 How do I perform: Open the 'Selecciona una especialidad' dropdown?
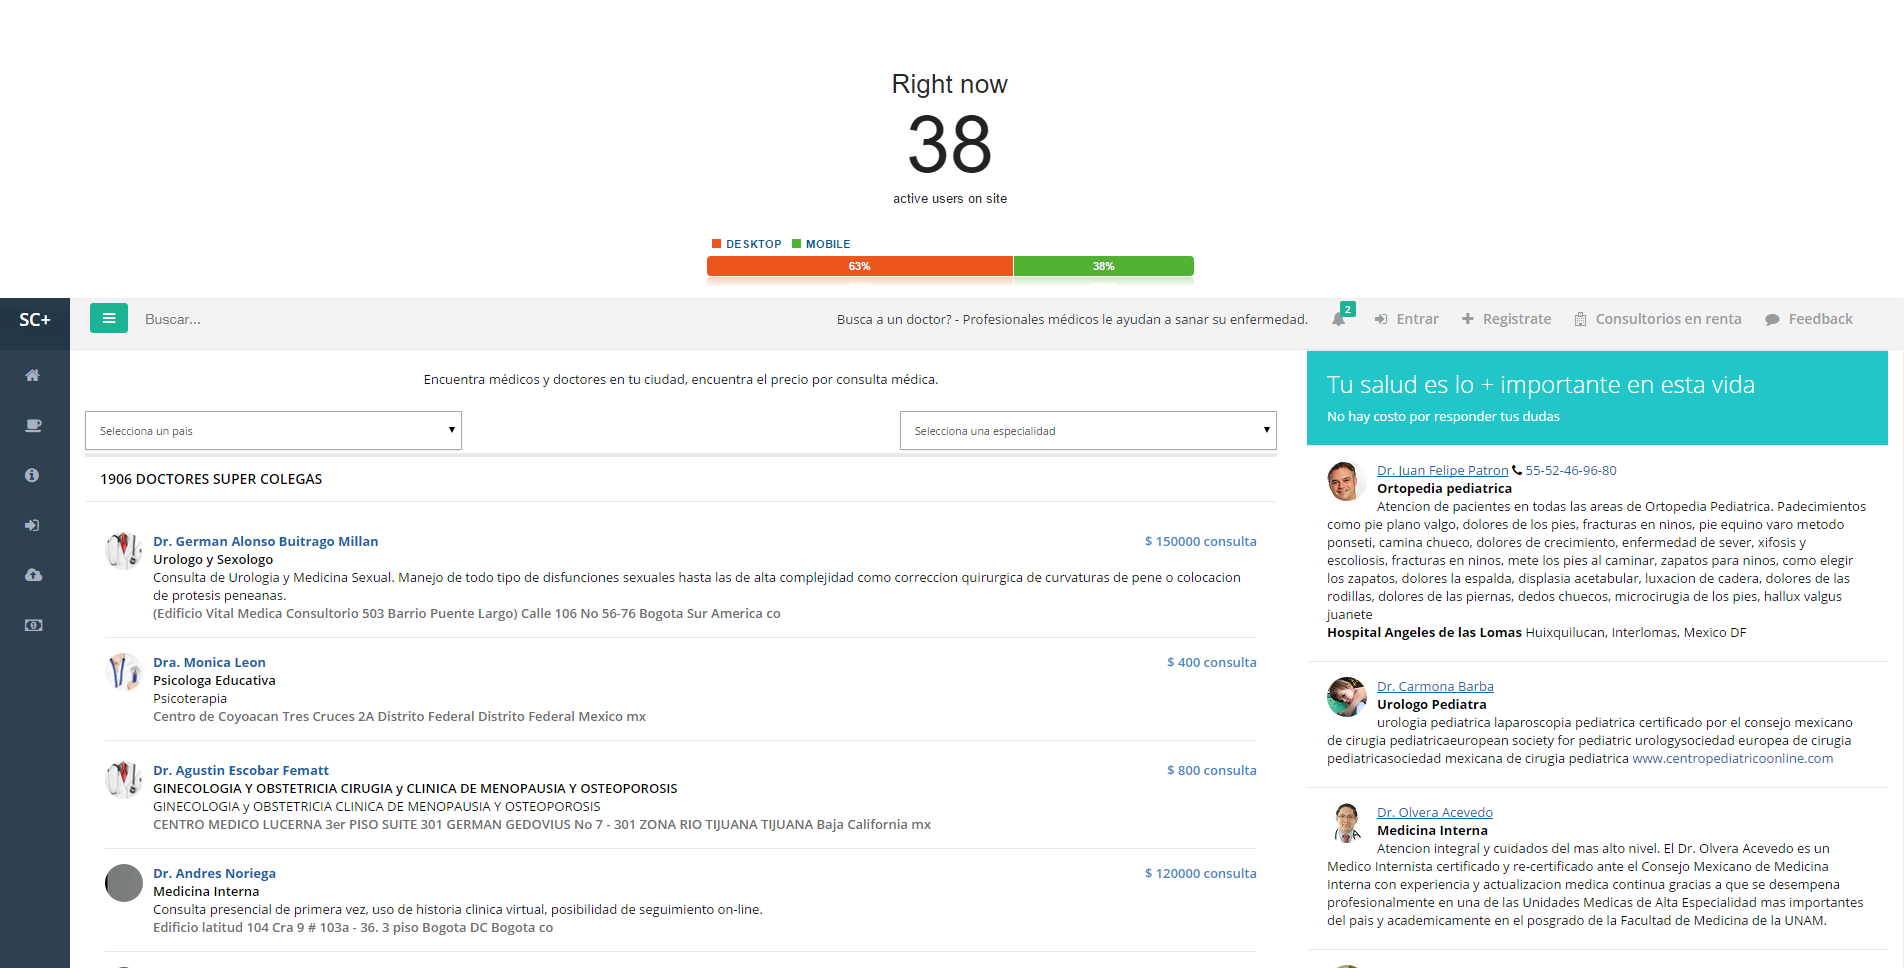[1088, 431]
